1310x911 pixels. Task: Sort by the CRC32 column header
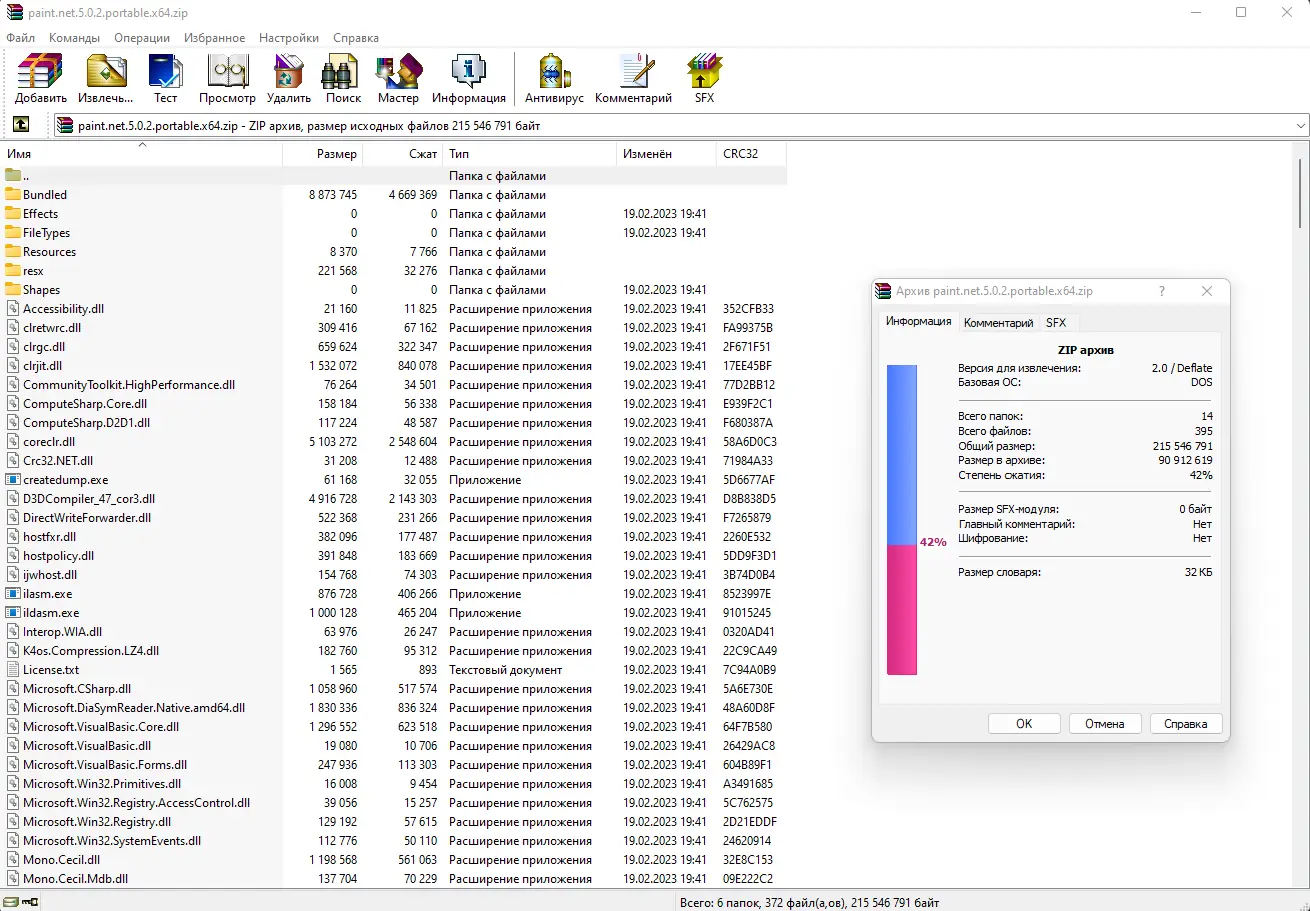752,154
